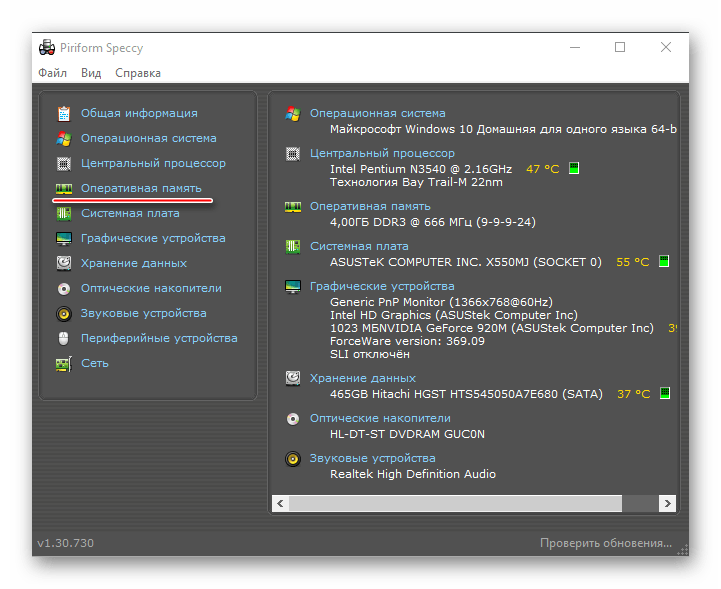The width and height of the screenshot is (721, 589).
Task: Open the Справка menu
Action: point(138,74)
